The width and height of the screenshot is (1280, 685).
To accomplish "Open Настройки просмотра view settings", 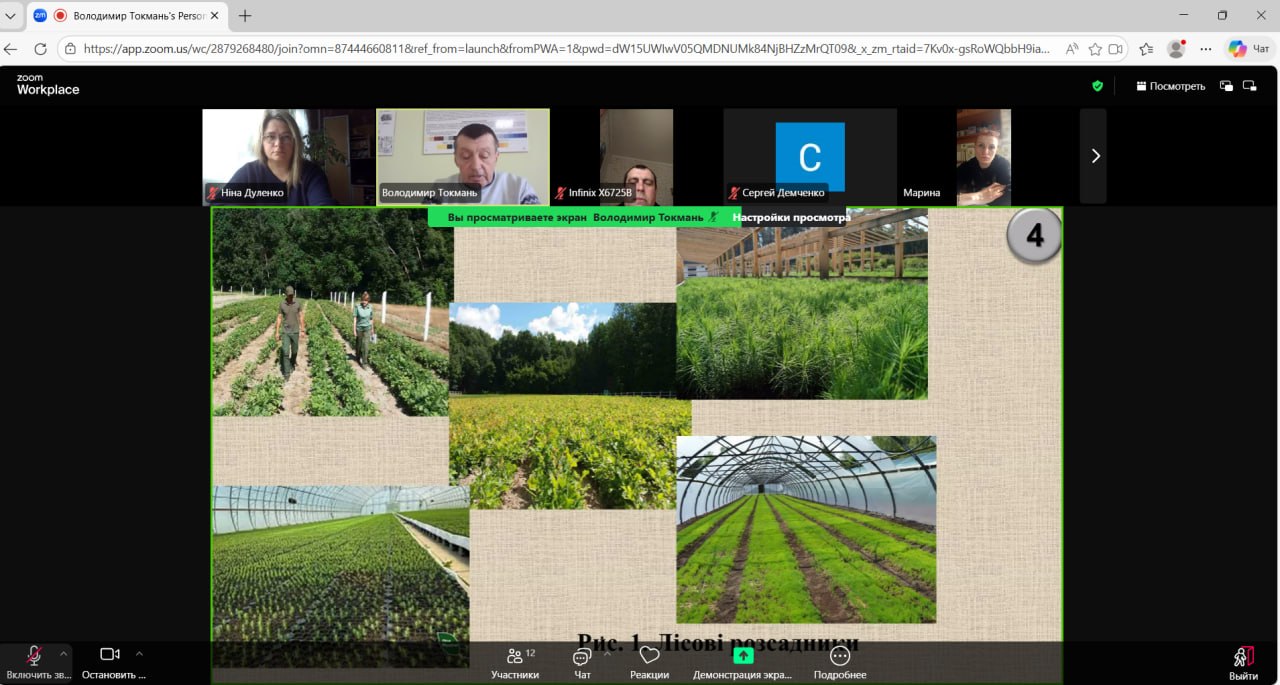I will (791, 217).
